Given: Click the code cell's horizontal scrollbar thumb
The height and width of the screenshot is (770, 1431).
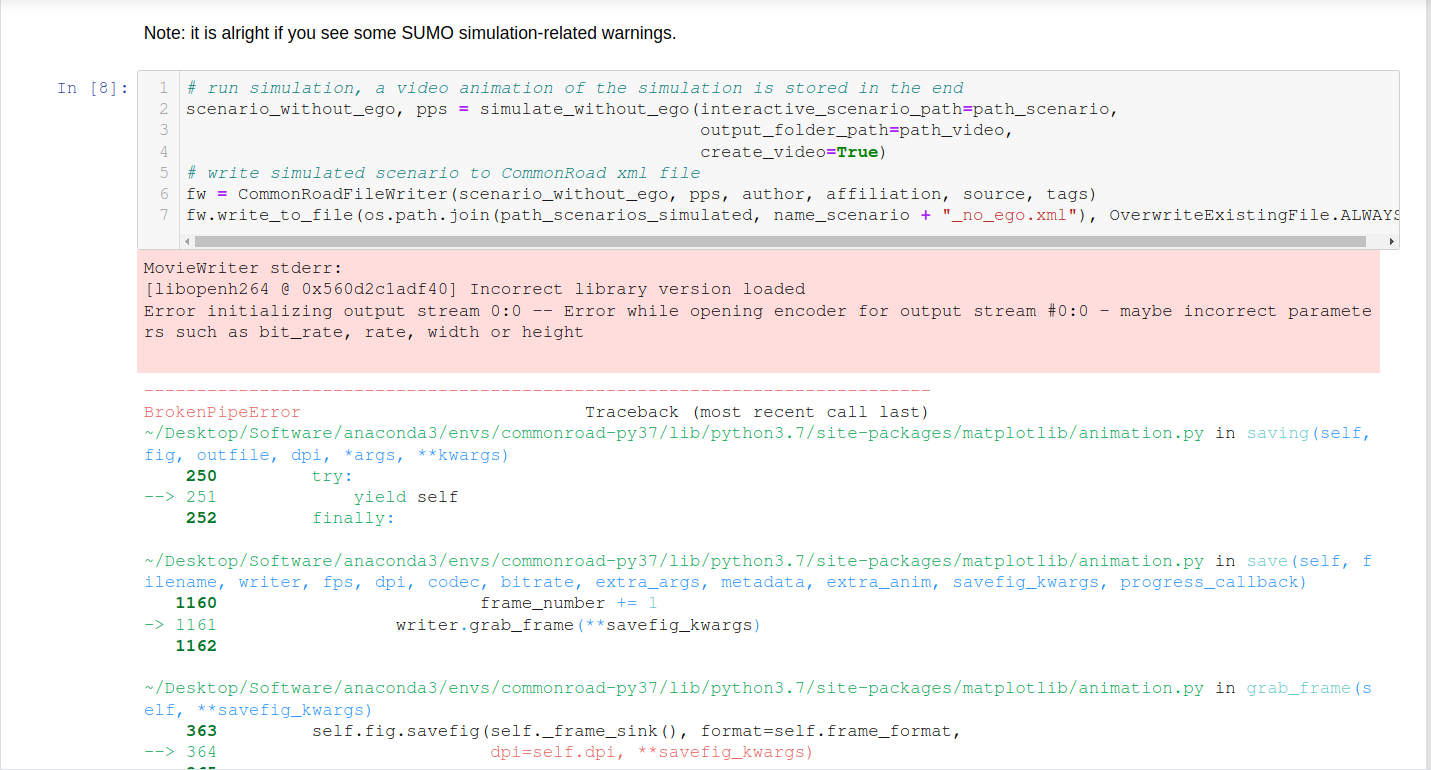Looking at the screenshot, I should click(x=780, y=241).
